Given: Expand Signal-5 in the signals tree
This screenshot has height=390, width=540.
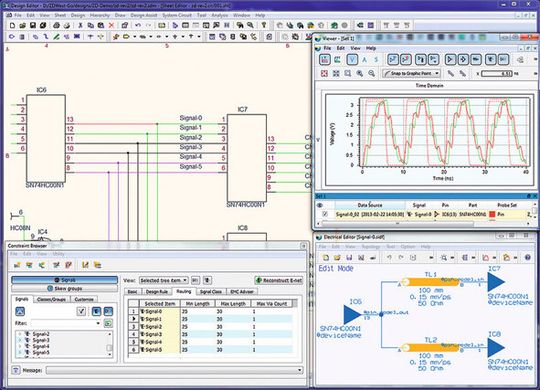Looking at the screenshot, I should pyautogui.click(x=20, y=352).
